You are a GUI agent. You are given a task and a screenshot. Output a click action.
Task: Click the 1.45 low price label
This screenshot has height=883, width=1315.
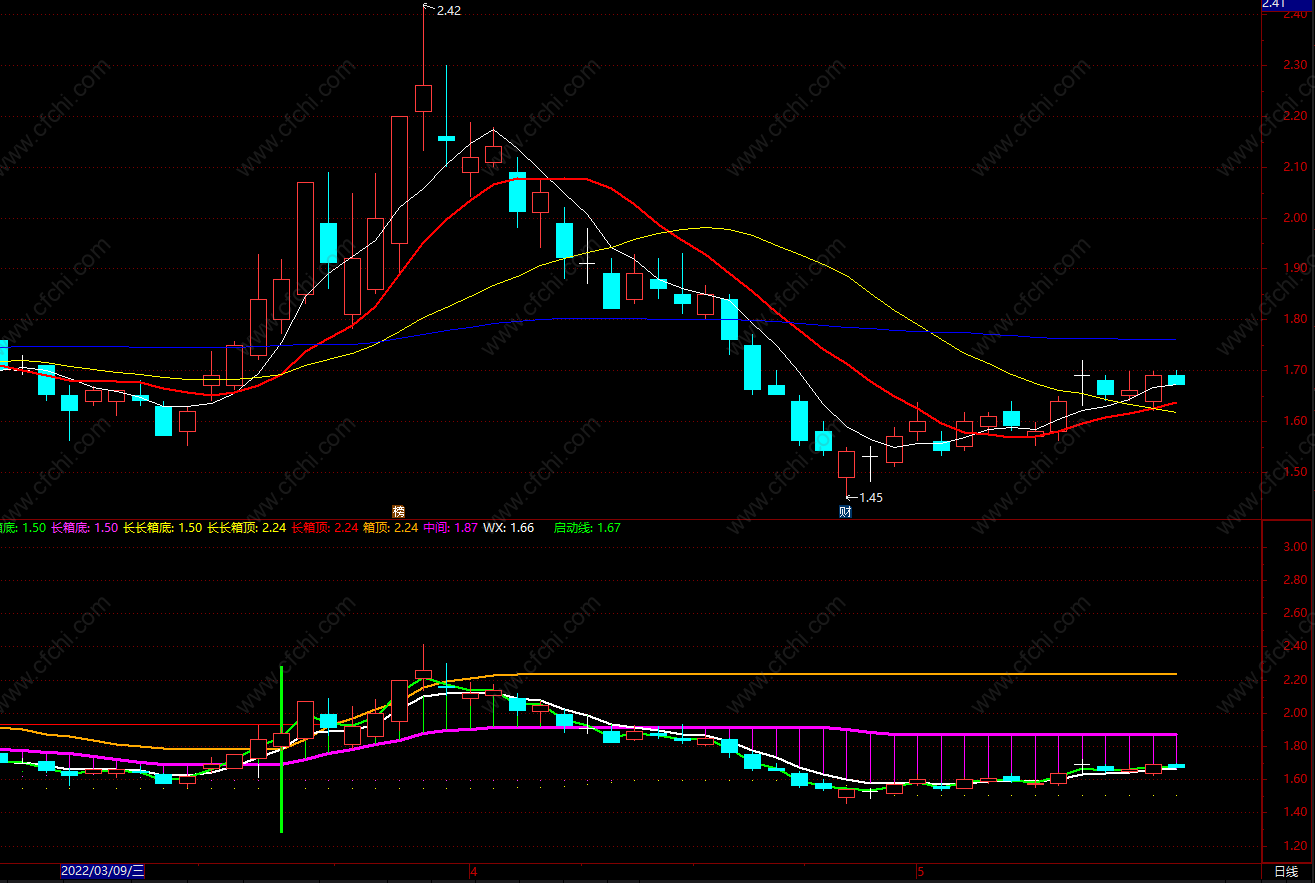[x=871, y=497]
